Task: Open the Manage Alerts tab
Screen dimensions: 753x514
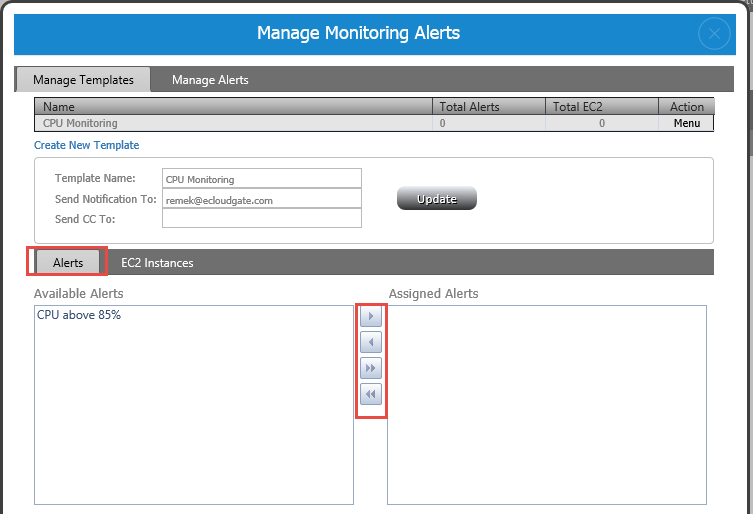Action: [x=210, y=80]
